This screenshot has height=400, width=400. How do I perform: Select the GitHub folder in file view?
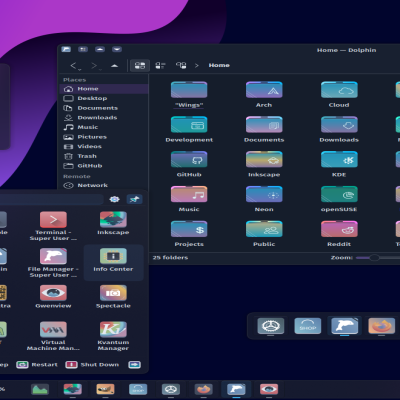point(189,159)
